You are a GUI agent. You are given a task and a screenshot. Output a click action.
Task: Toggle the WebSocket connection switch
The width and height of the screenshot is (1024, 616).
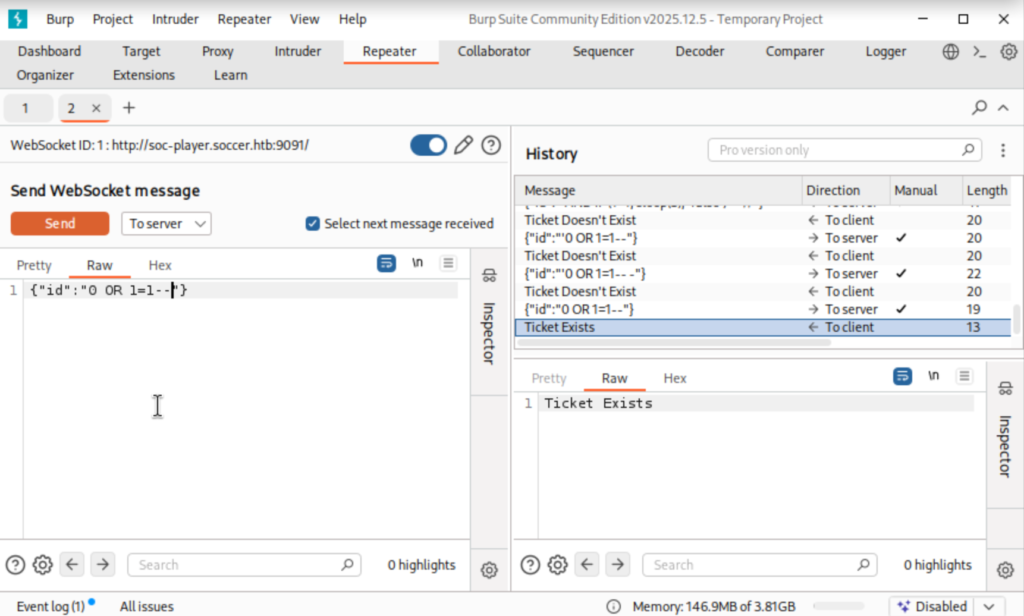click(x=428, y=144)
